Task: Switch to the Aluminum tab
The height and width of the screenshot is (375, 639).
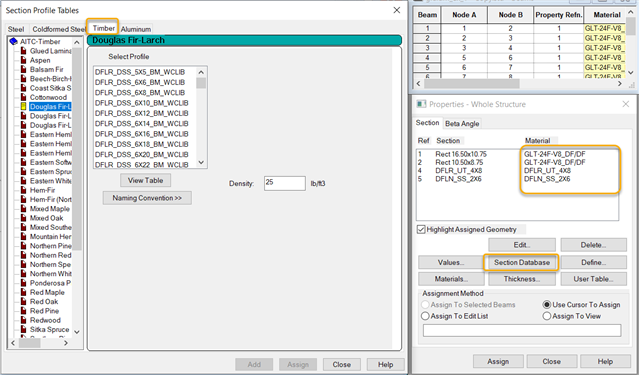Action: pyautogui.click(x=136, y=29)
